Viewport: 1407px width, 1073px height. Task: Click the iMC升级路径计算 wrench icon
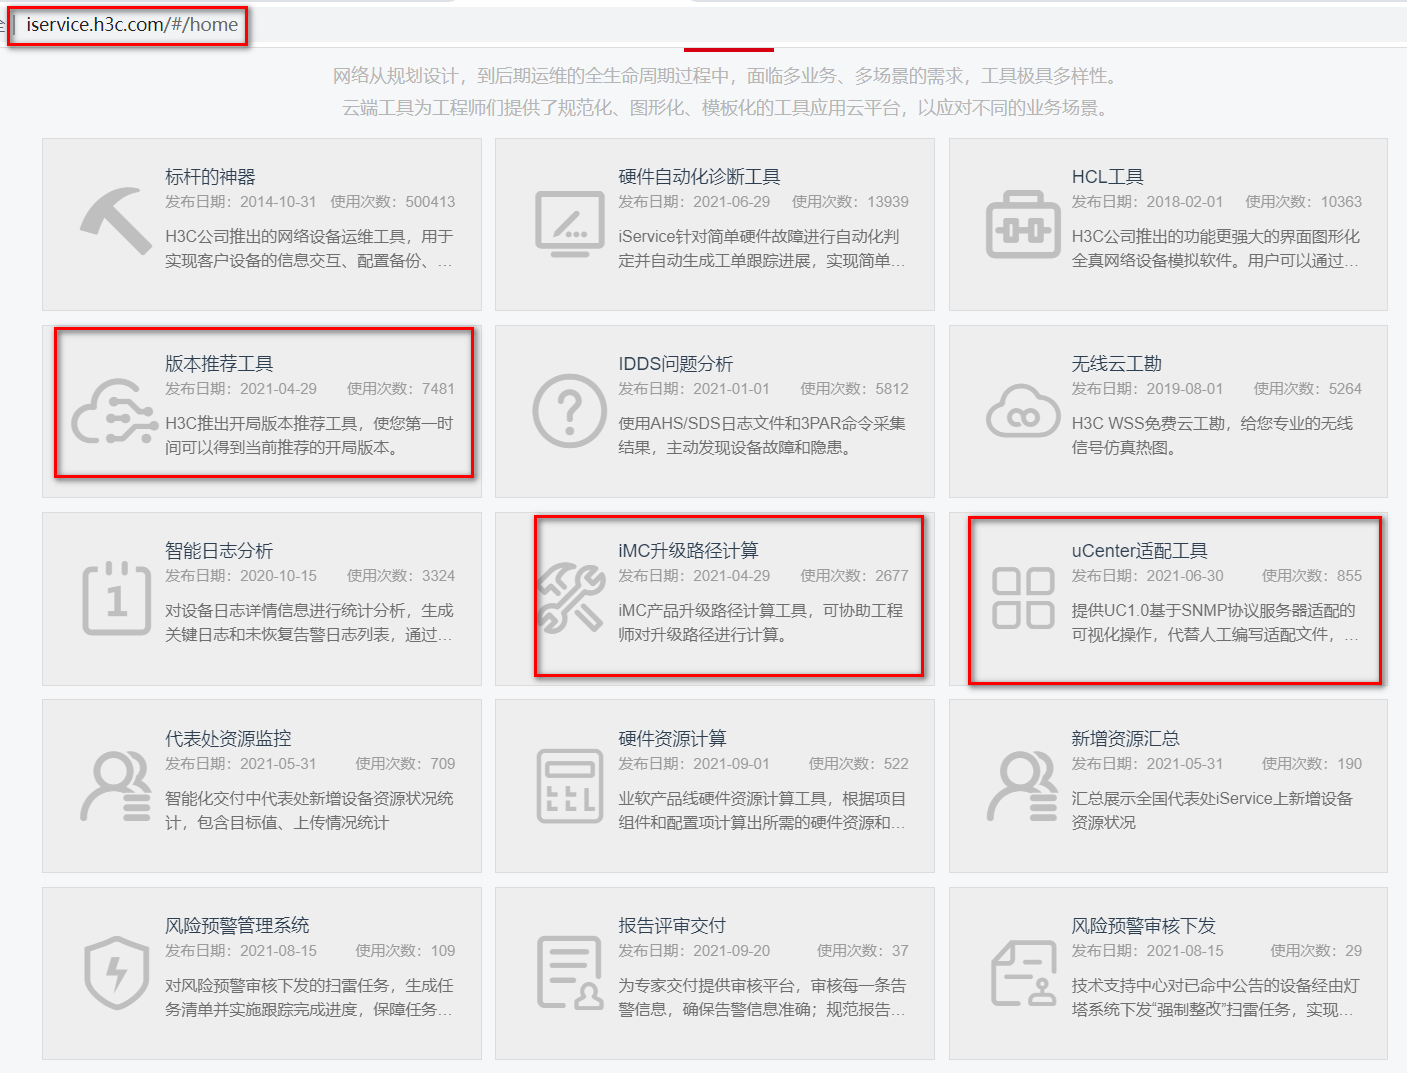click(x=571, y=598)
